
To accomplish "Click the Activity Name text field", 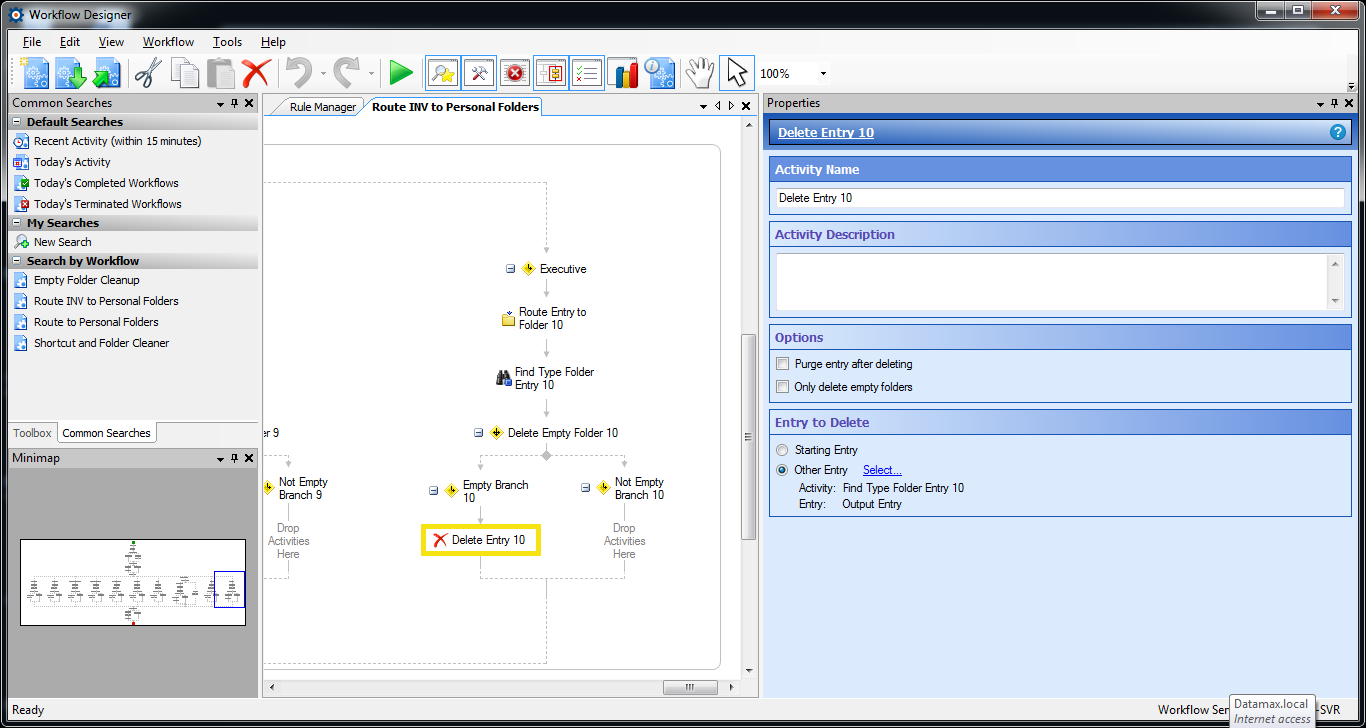I will (x=1059, y=198).
